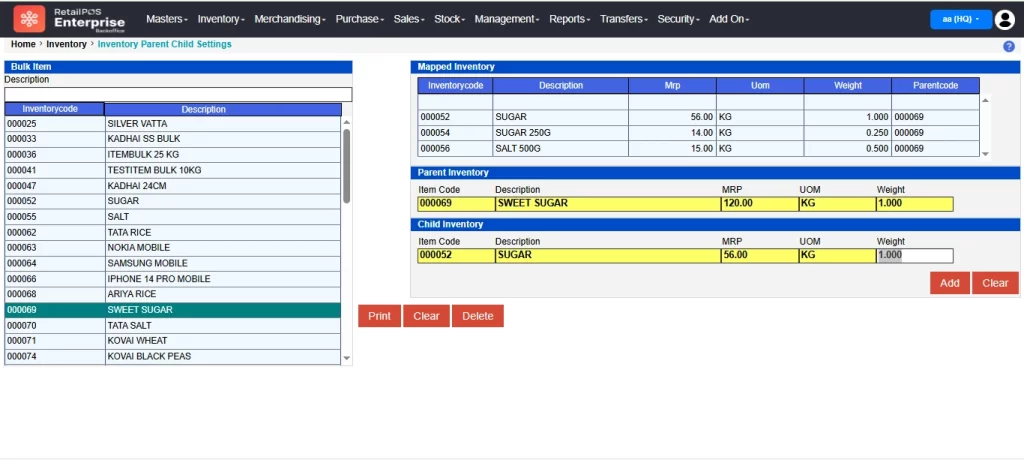Select bulk item 000055 SALT
This screenshot has width=1024, height=460.
172,216
